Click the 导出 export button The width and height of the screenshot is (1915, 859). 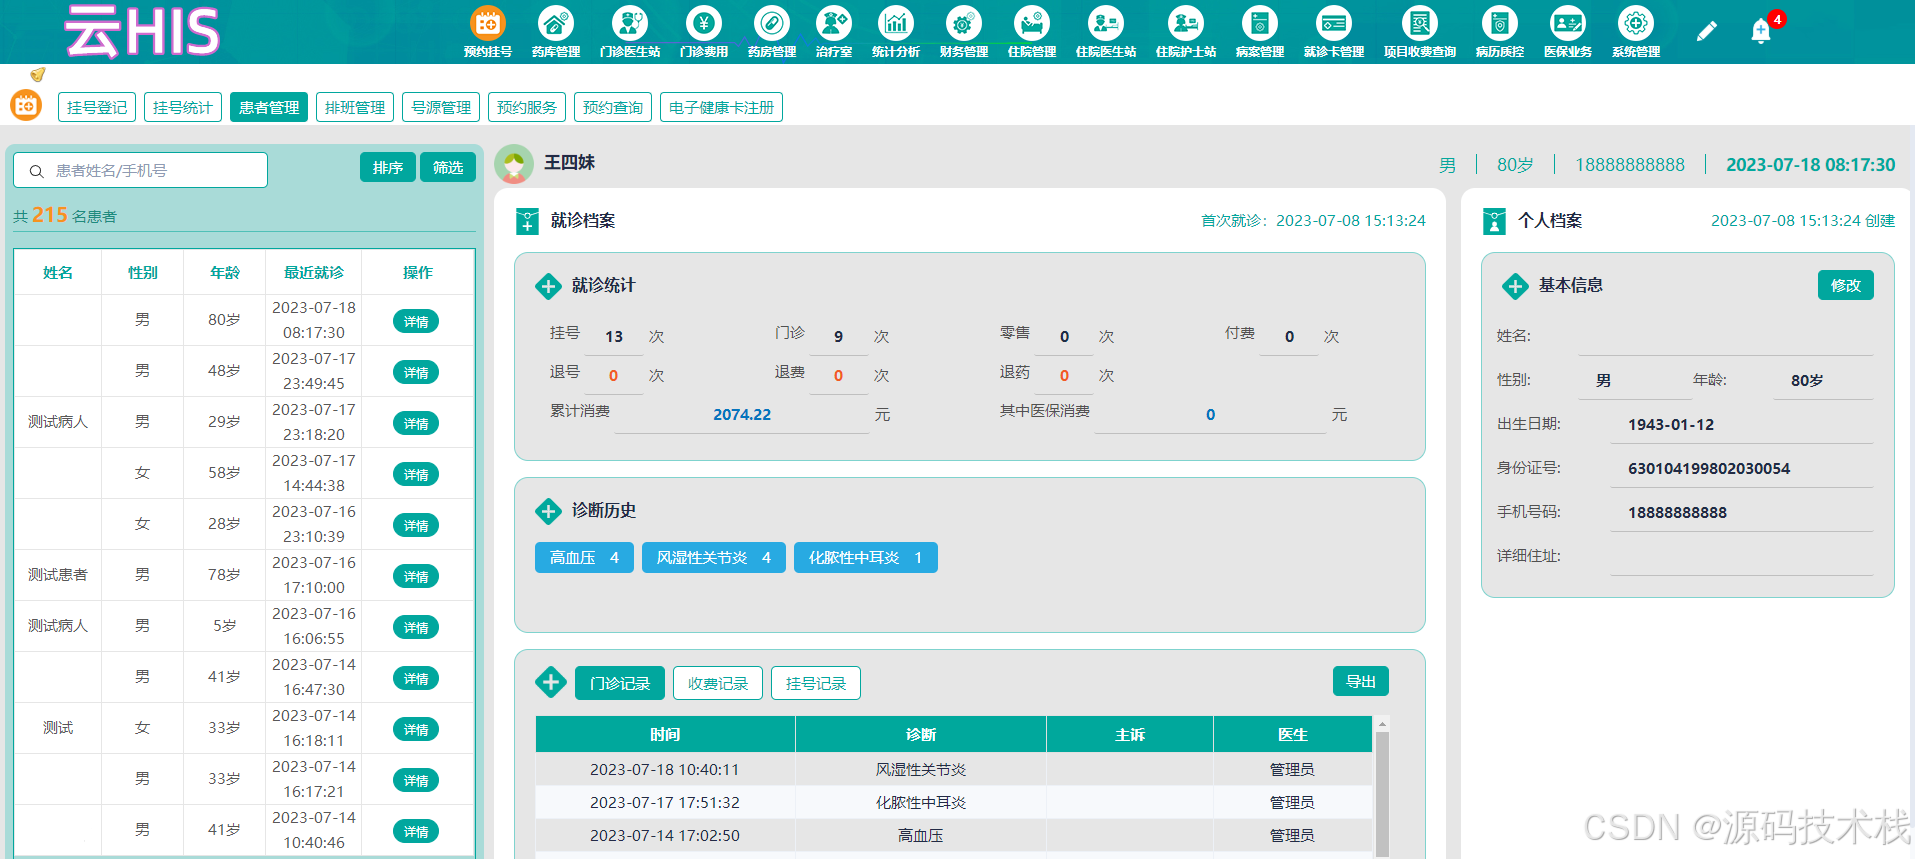[x=1361, y=681]
